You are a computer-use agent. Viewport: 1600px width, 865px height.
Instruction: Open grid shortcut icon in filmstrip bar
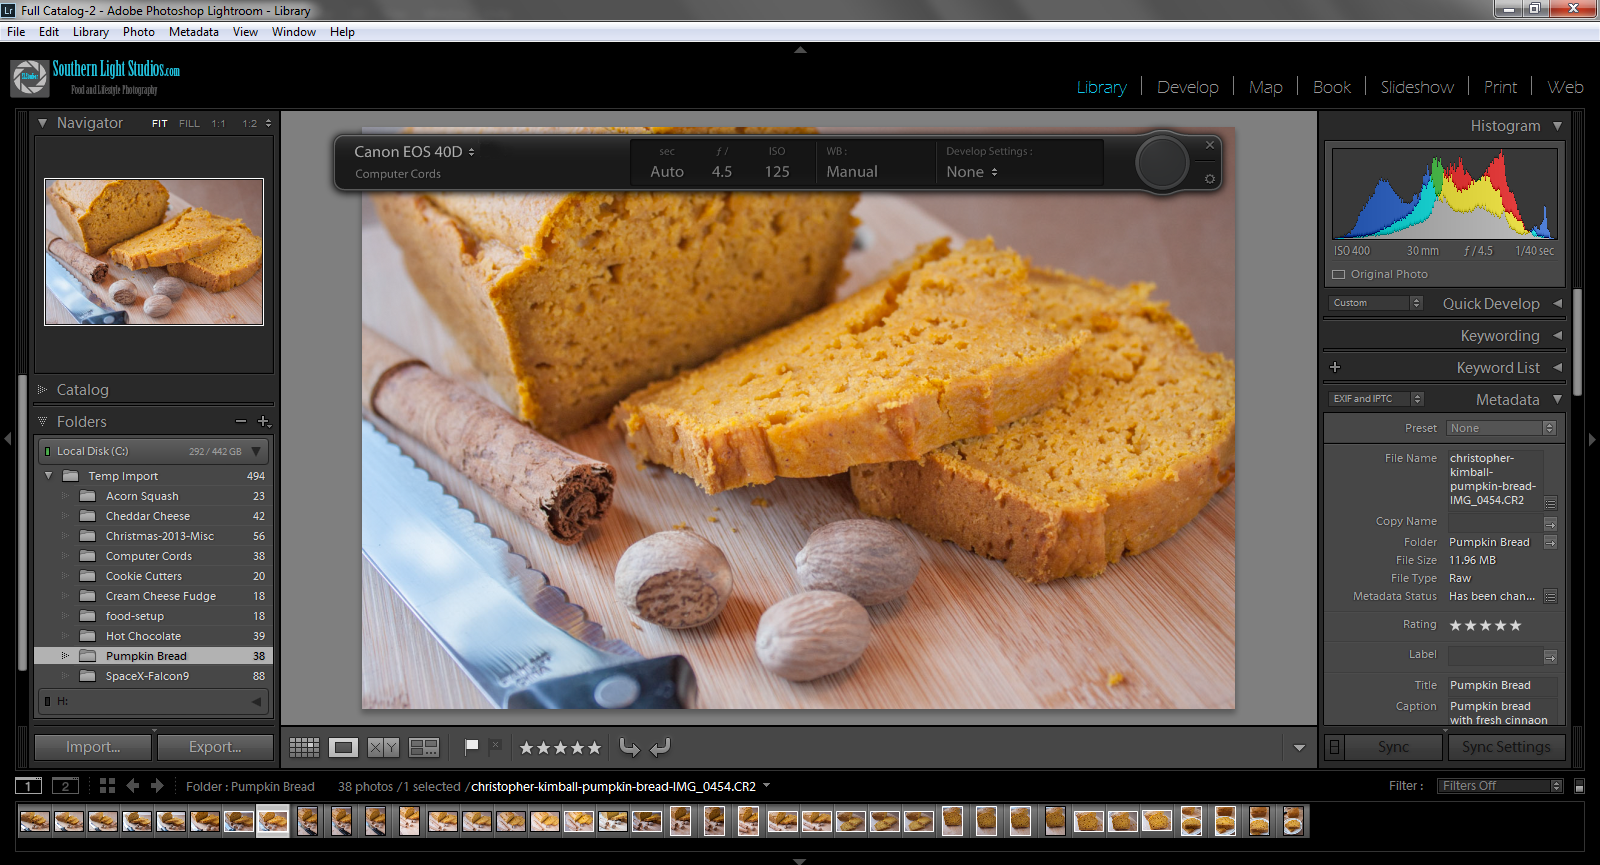tap(107, 786)
